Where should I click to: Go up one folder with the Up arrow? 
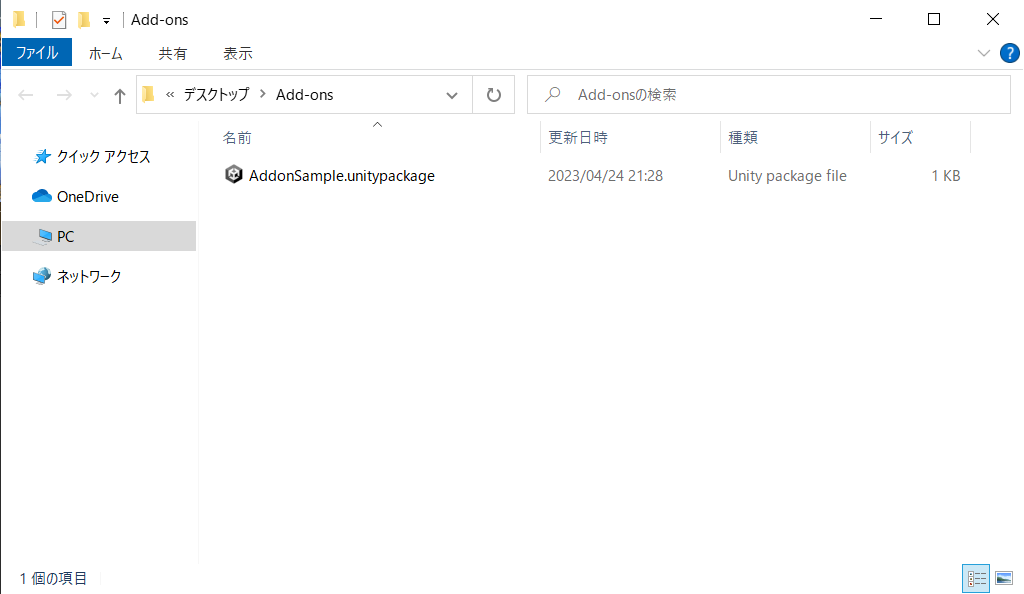point(120,95)
